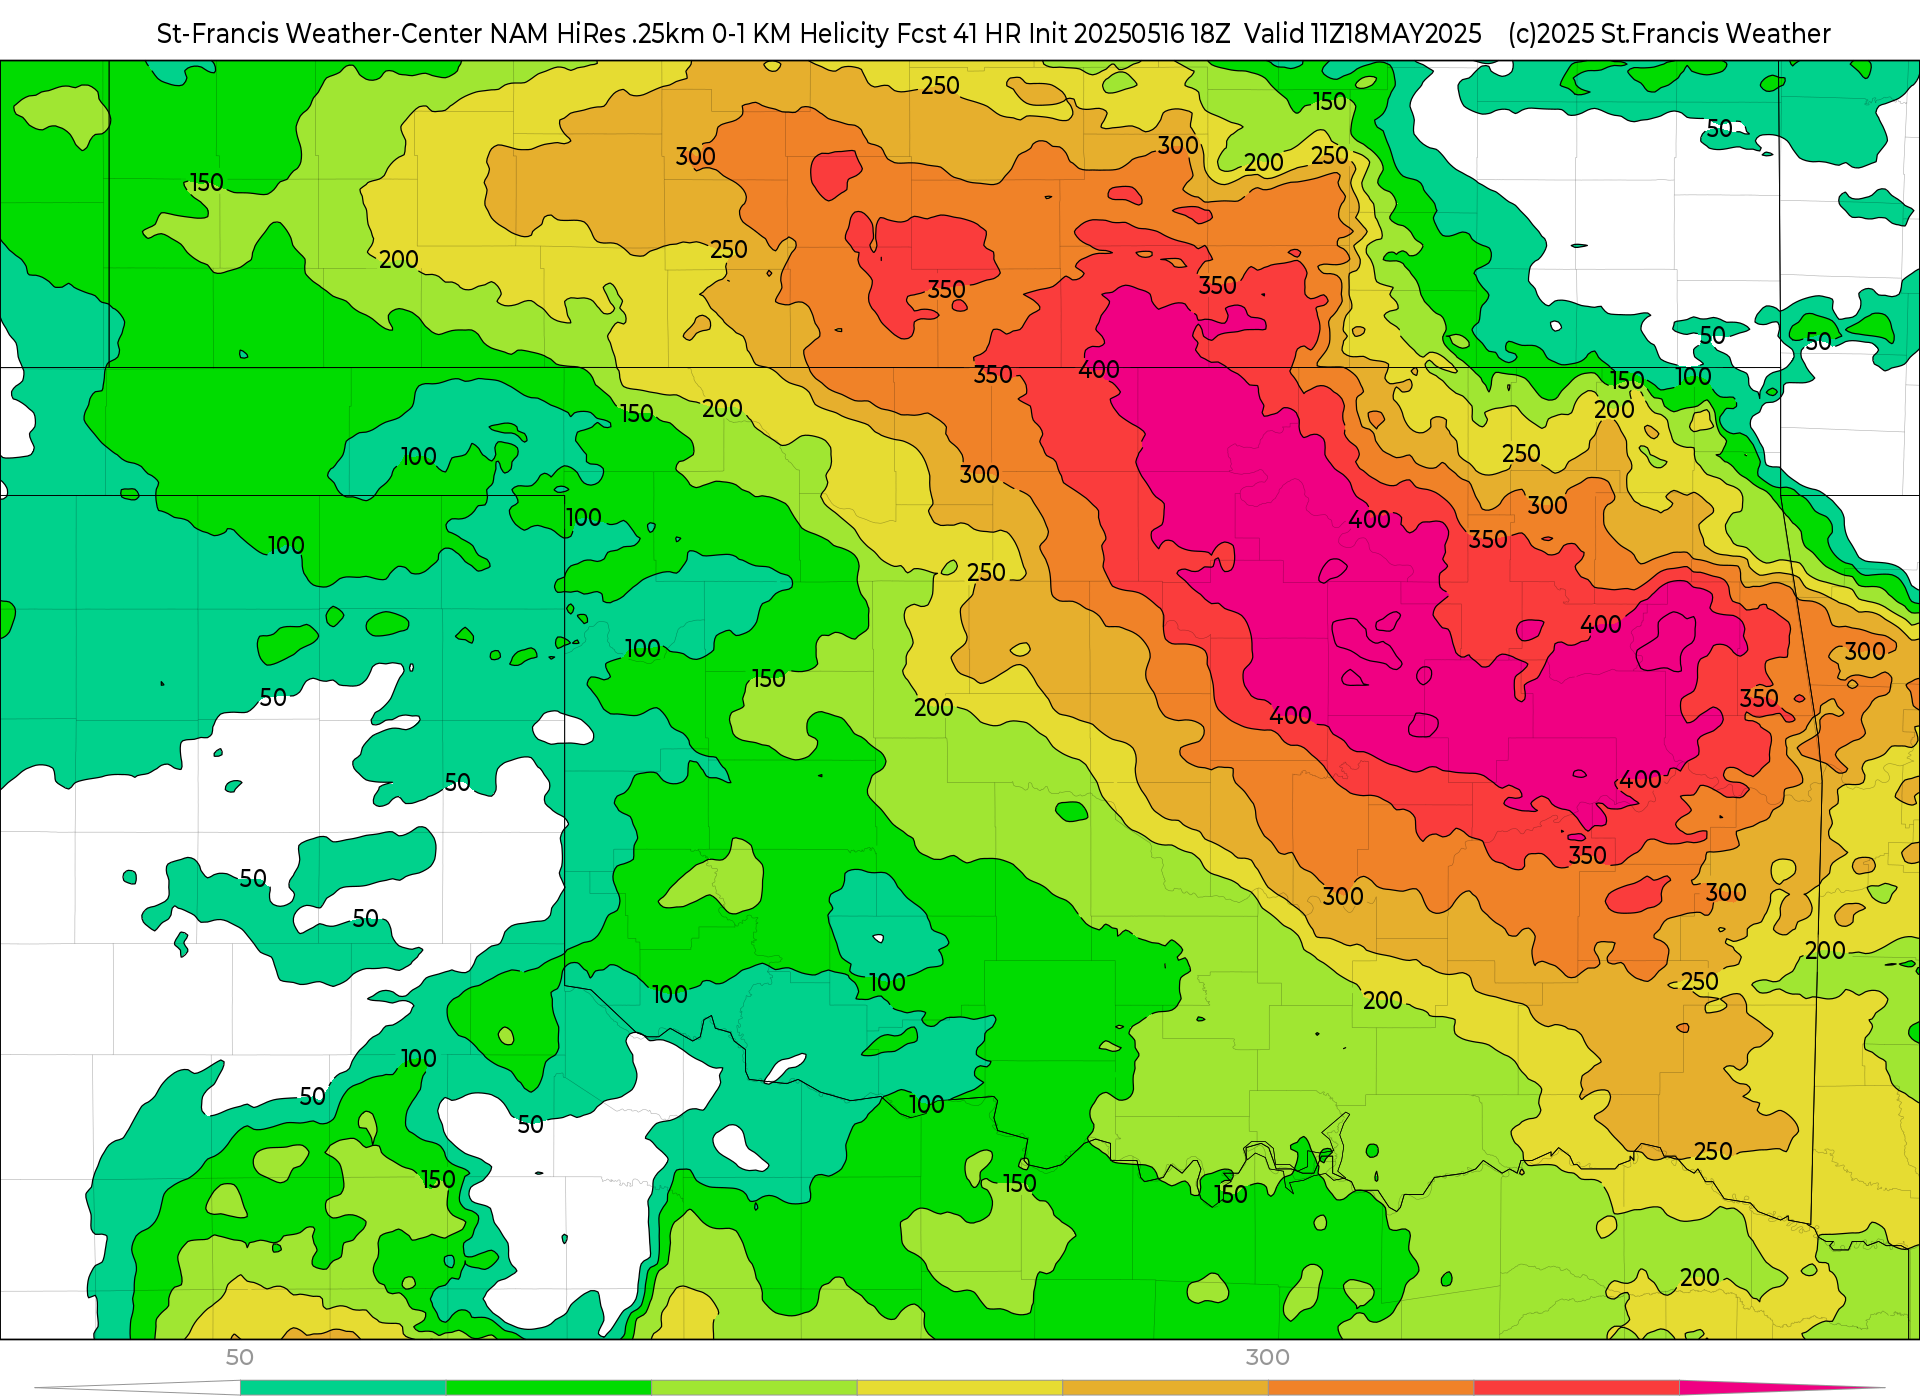The height and width of the screenshot is (1400, 1920).
Task: Select the red color bar segment
Action: pyautogui.click(x=1576, y=1388)
